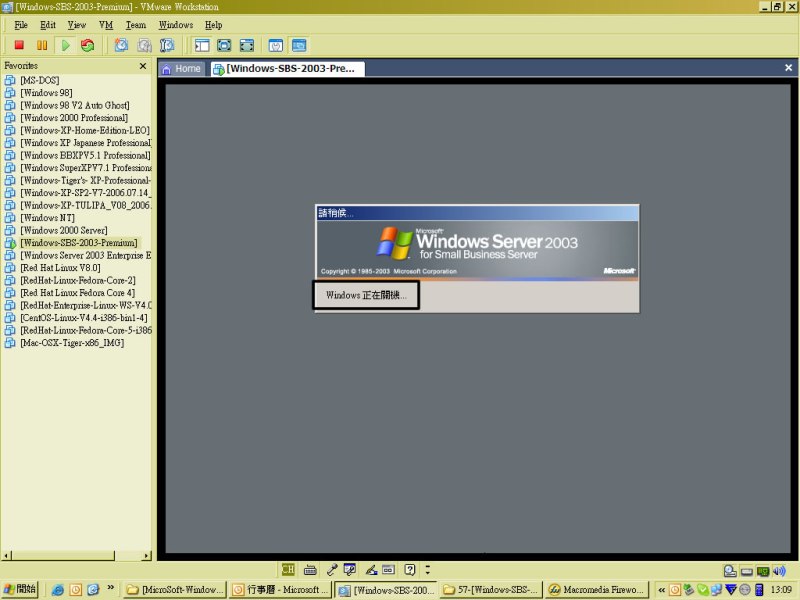Select [Windows-XP-Home-Edition-LEO] favorite
Image resolution: width=800 pixels, height=600 pixels.
click(x=85, y=130)
